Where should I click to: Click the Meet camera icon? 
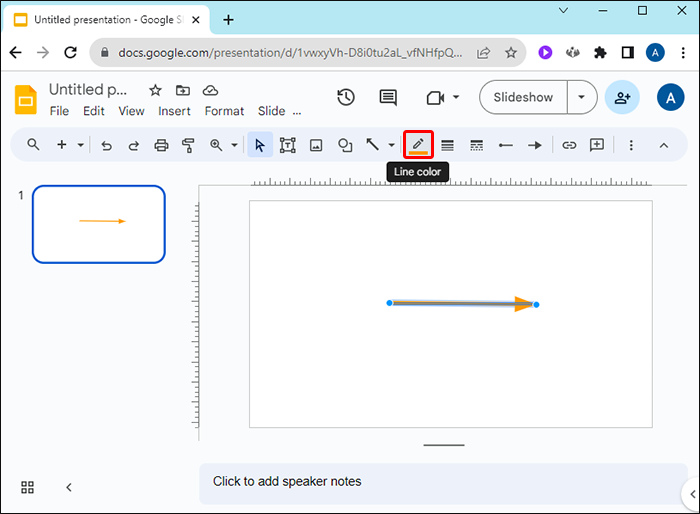tap(435, 97)
